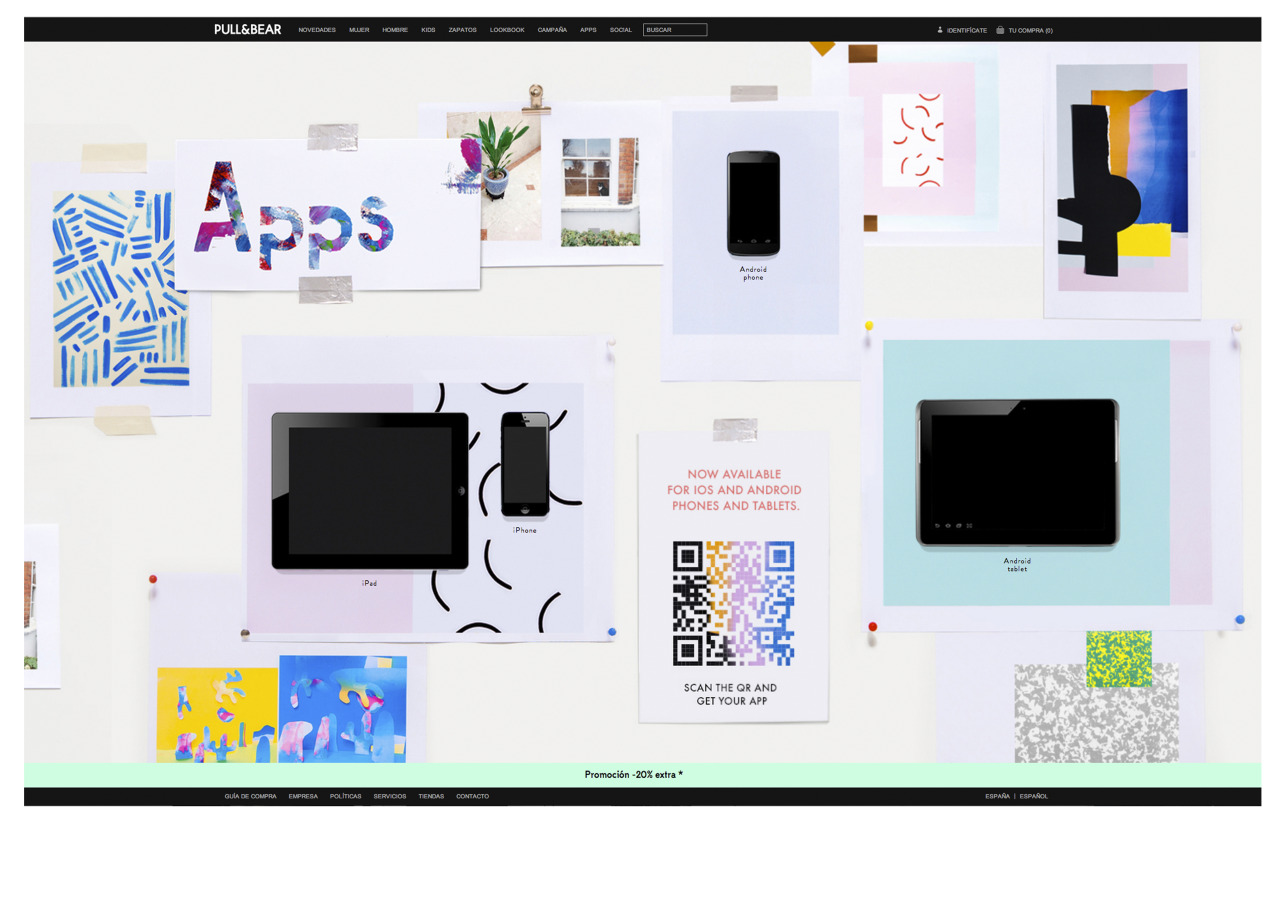1280x905 pixels.
Task: Click "Scan the QR and get your app" text
Action: [x=731, y=694]
